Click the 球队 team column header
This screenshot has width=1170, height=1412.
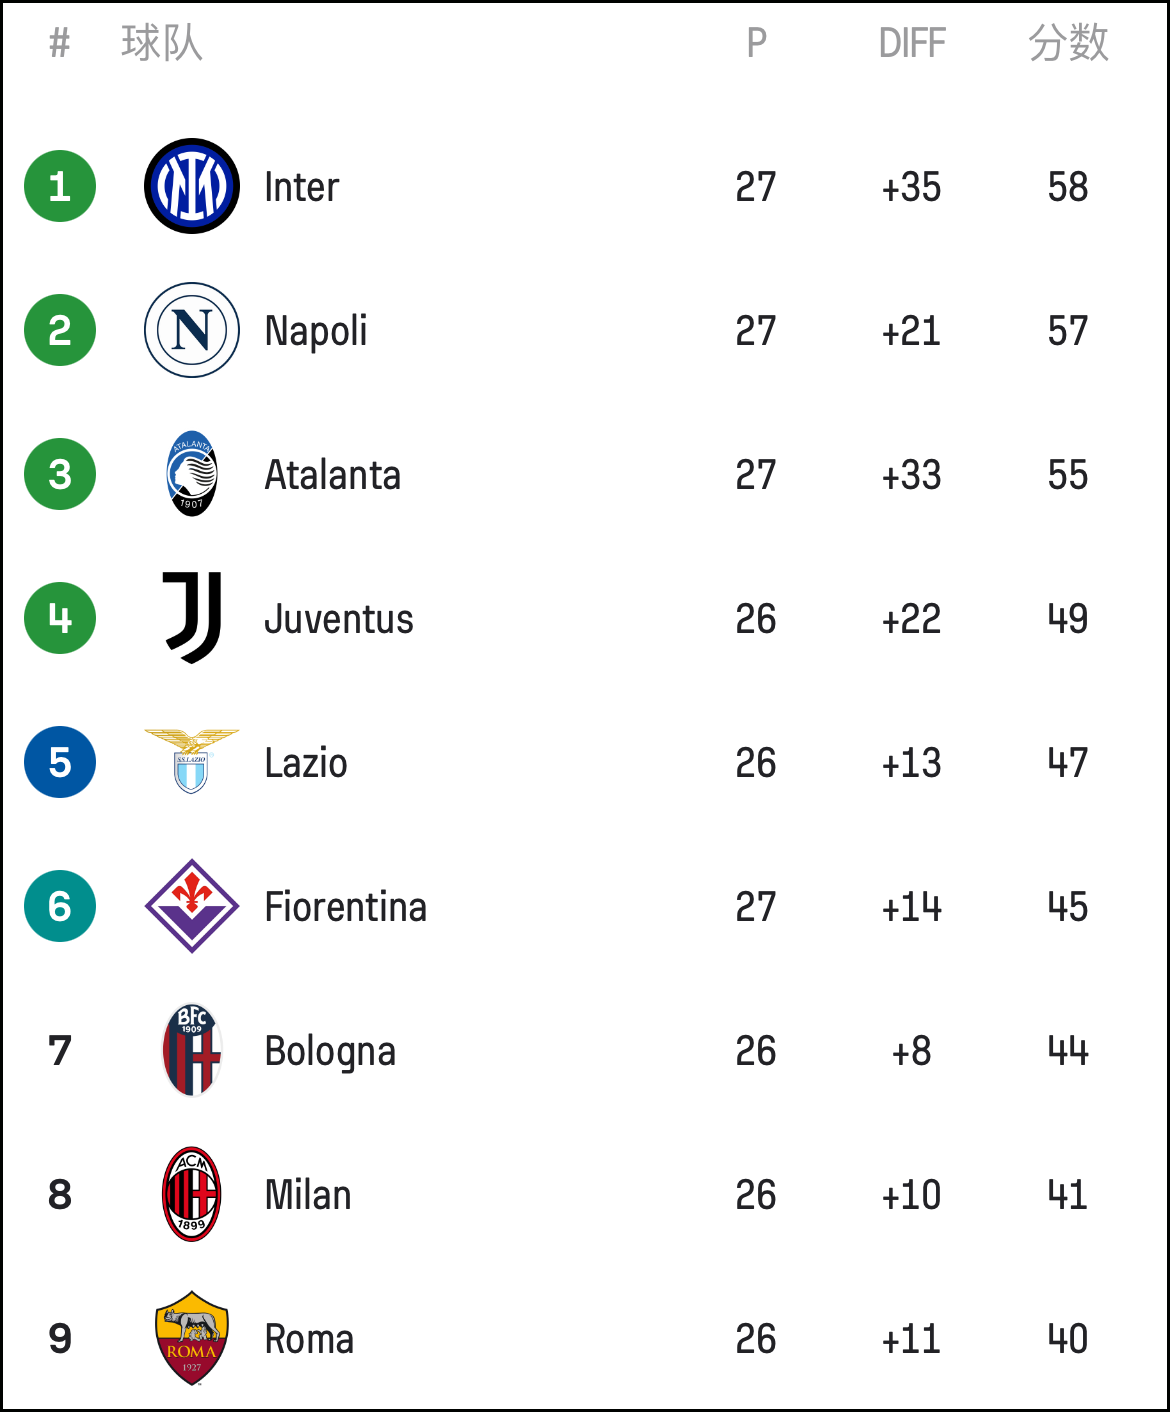point(162,43)
